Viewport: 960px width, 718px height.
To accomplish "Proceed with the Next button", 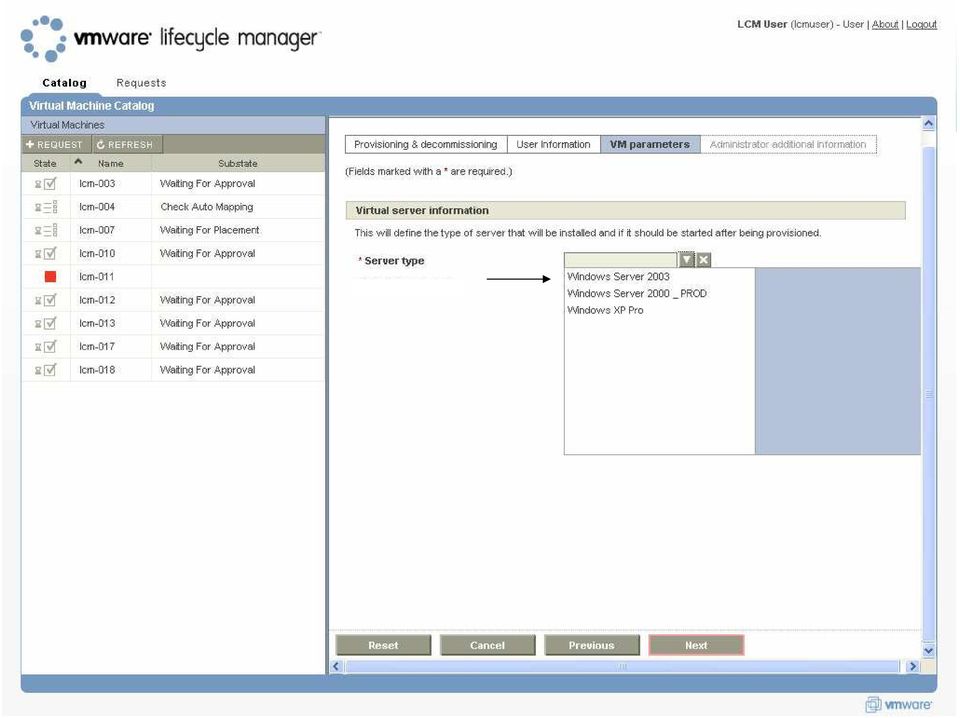I will point(696,645).
